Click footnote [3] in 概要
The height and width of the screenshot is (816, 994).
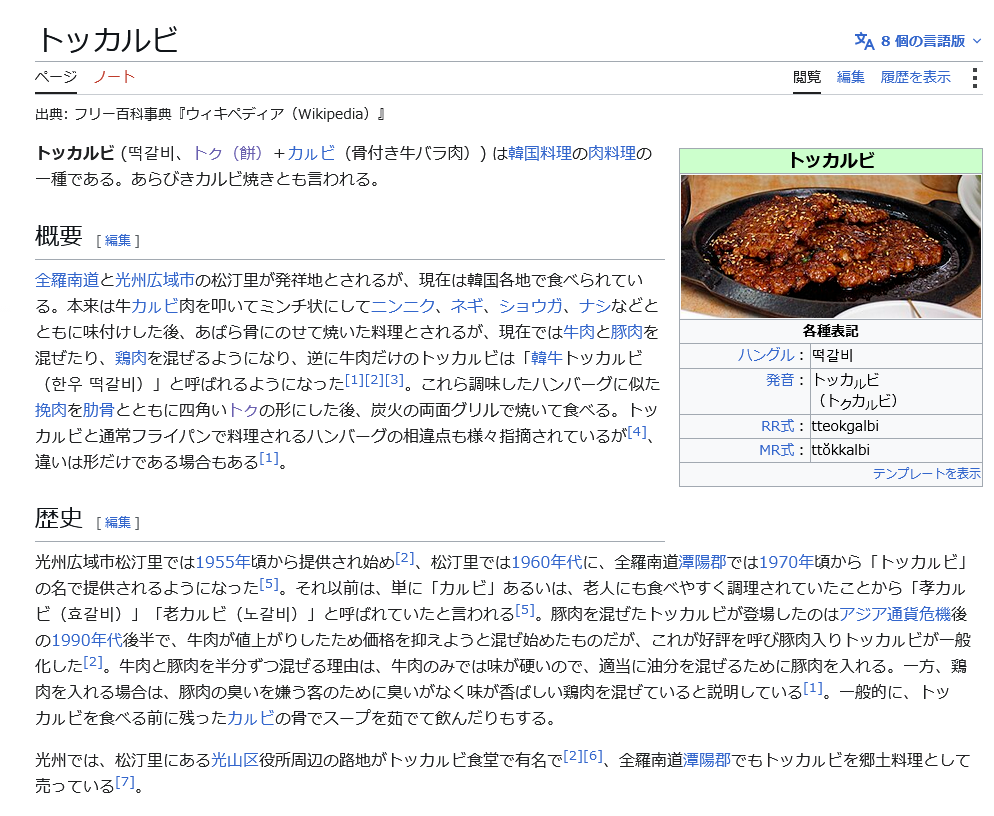[x=394, y=380]
